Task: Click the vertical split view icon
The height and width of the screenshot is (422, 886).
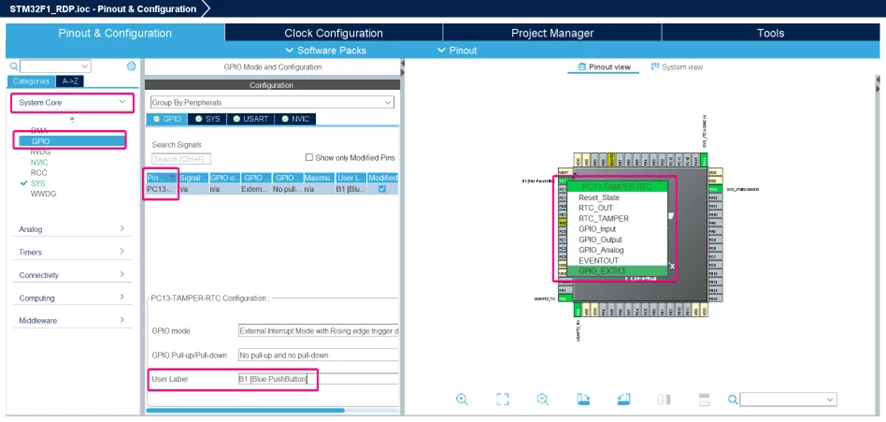Action: pyautogui.click(x=664, y=399)
